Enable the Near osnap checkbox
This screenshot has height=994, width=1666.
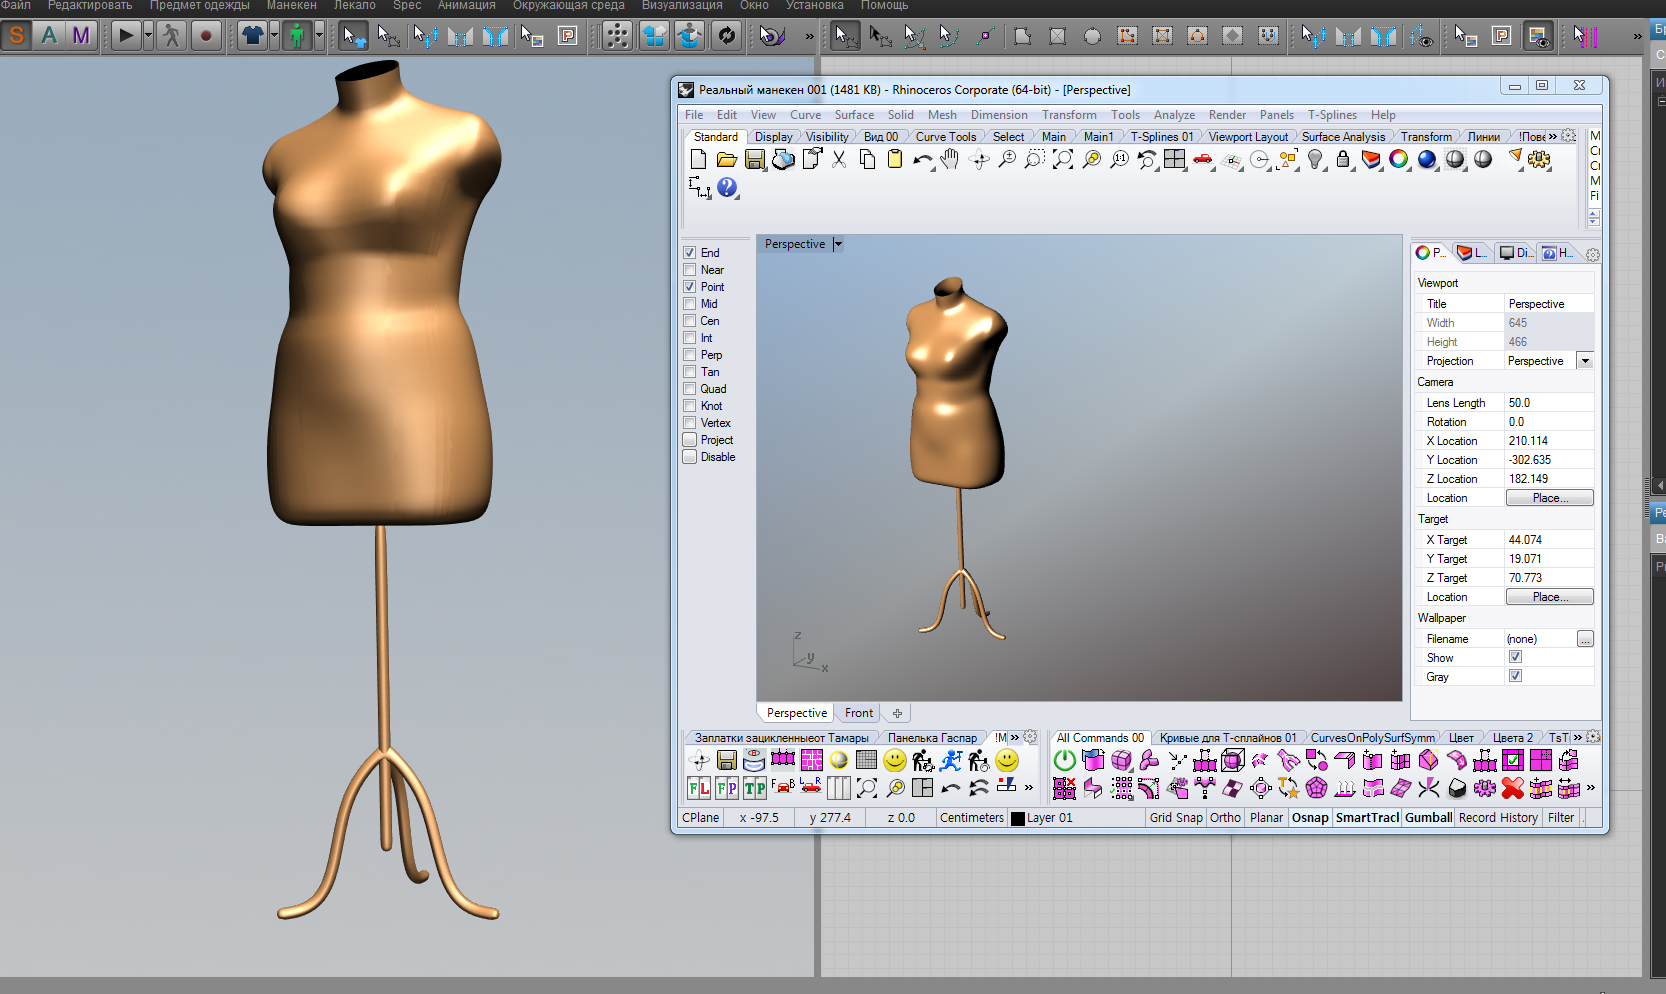pos(690,270)
